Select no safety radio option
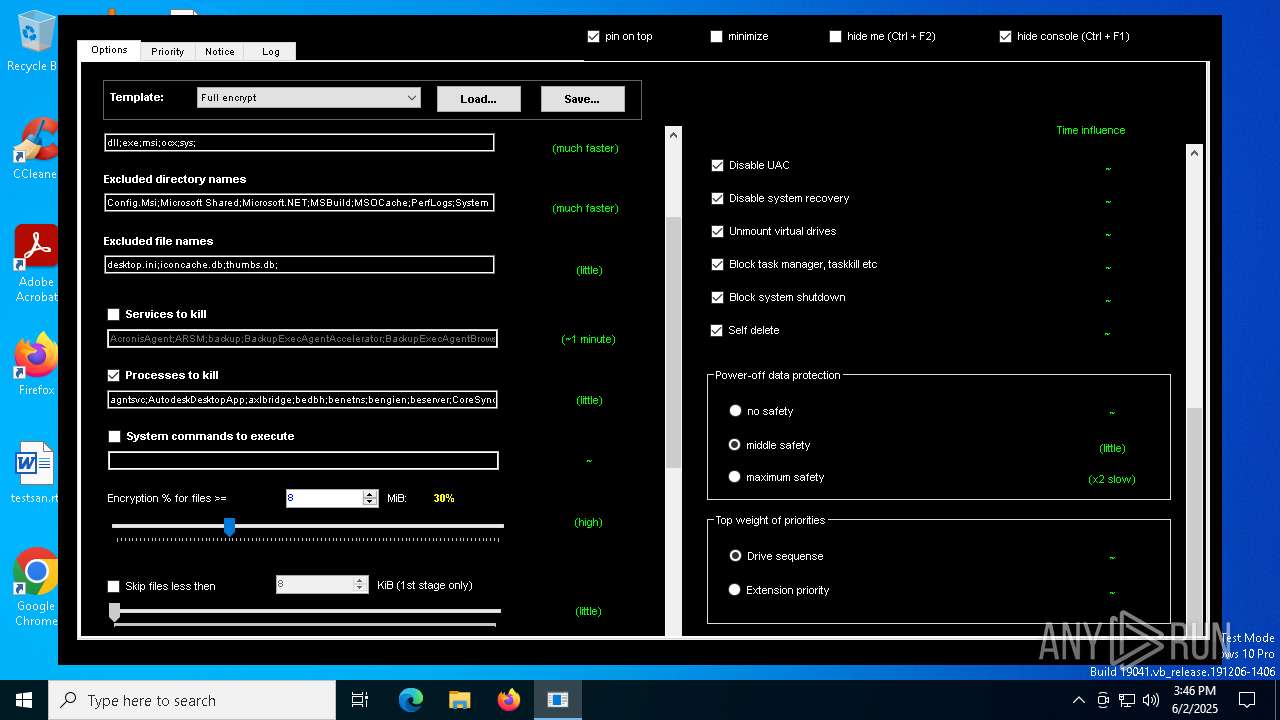This screenshot has width=1280, height=720. 735,411
